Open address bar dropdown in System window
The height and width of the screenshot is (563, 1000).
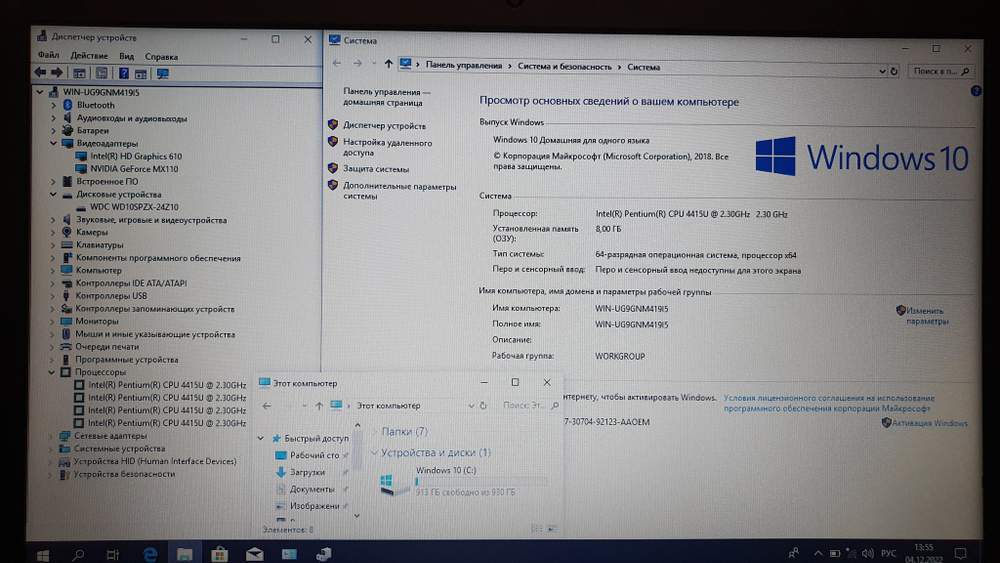point(882,71)
